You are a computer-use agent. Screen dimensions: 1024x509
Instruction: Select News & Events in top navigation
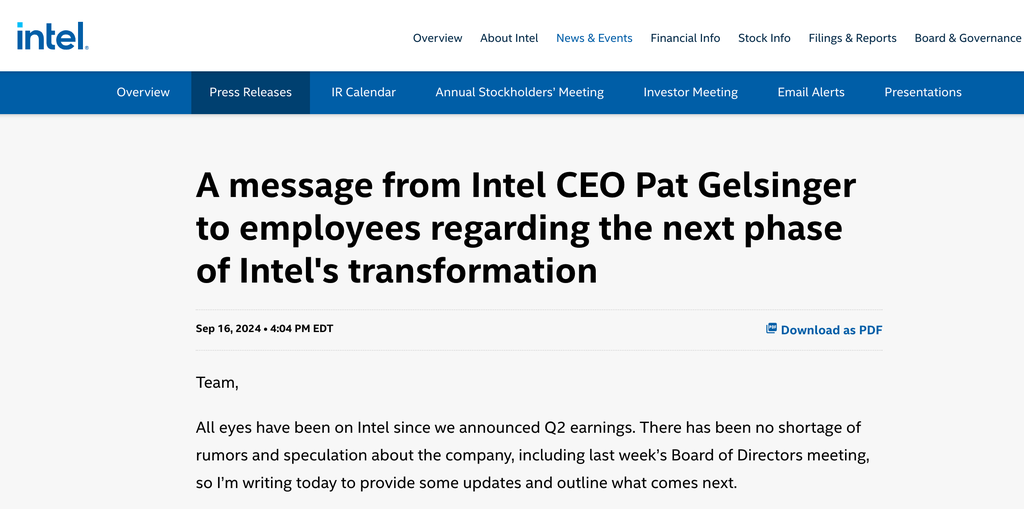pos(594,38)
